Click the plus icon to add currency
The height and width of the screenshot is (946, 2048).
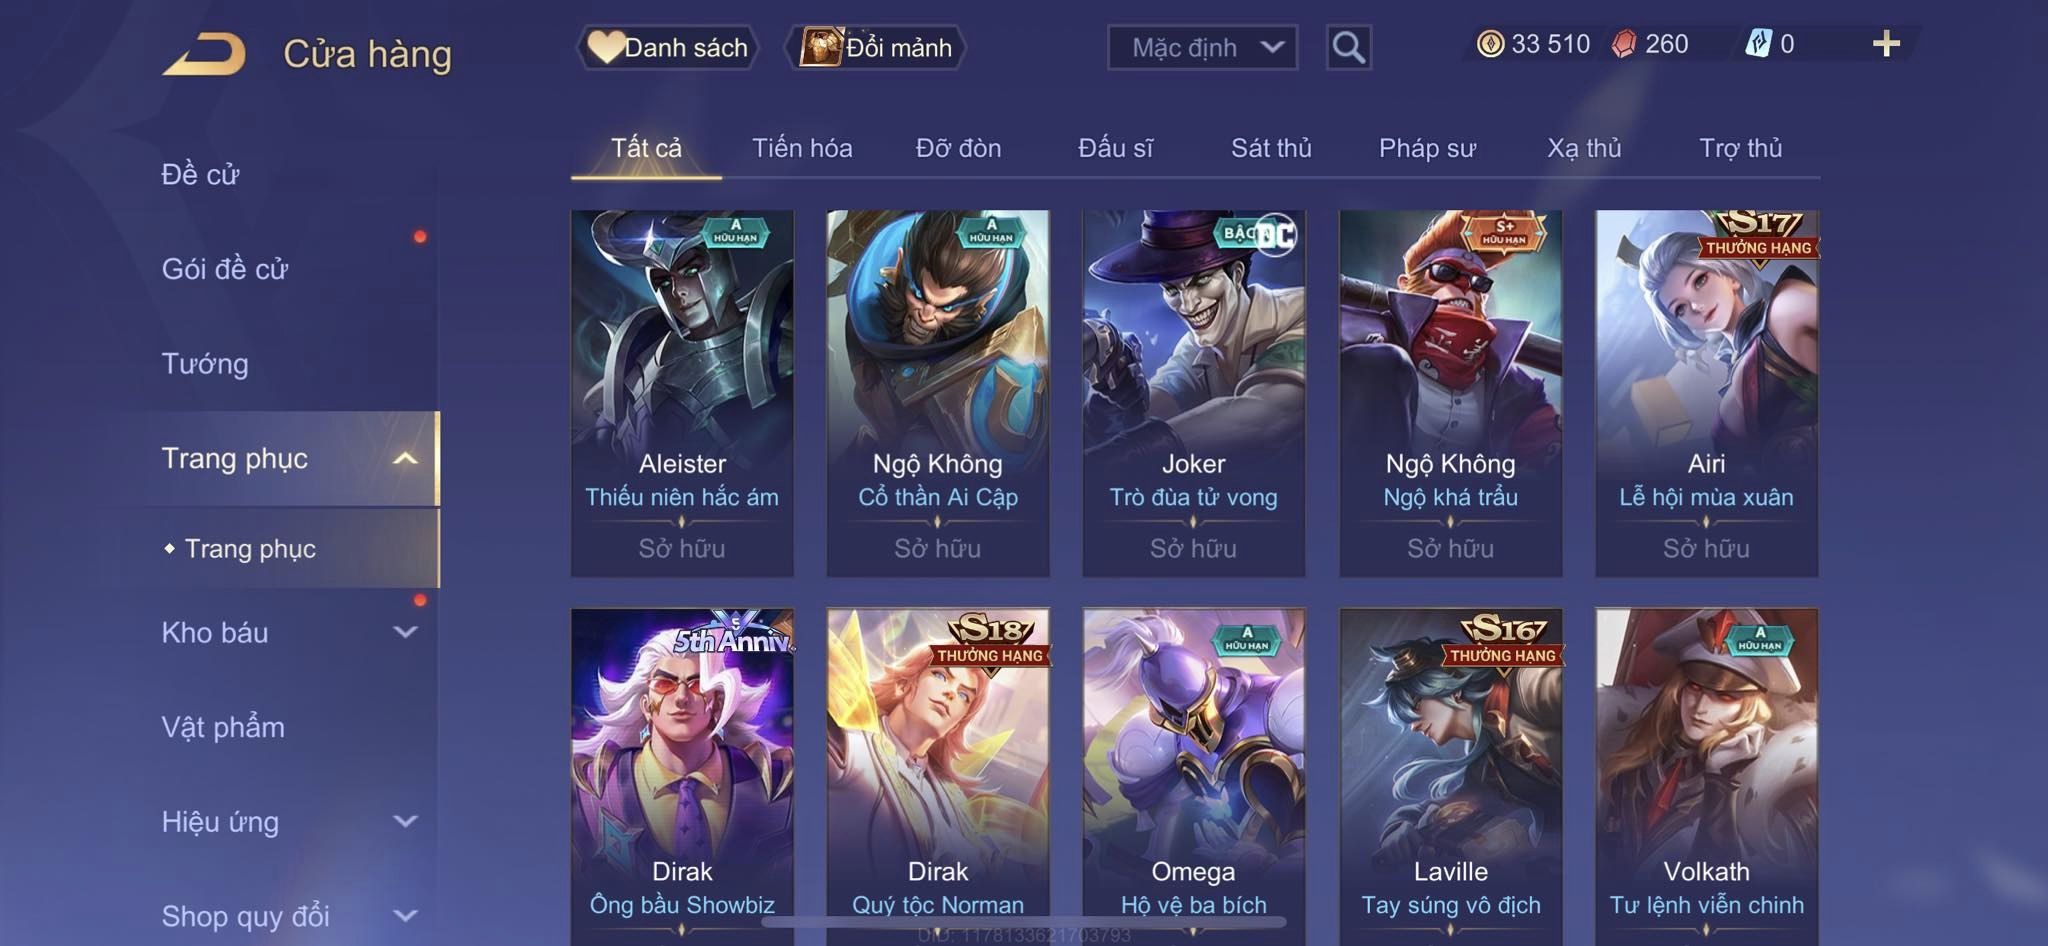coord(1886,44)
